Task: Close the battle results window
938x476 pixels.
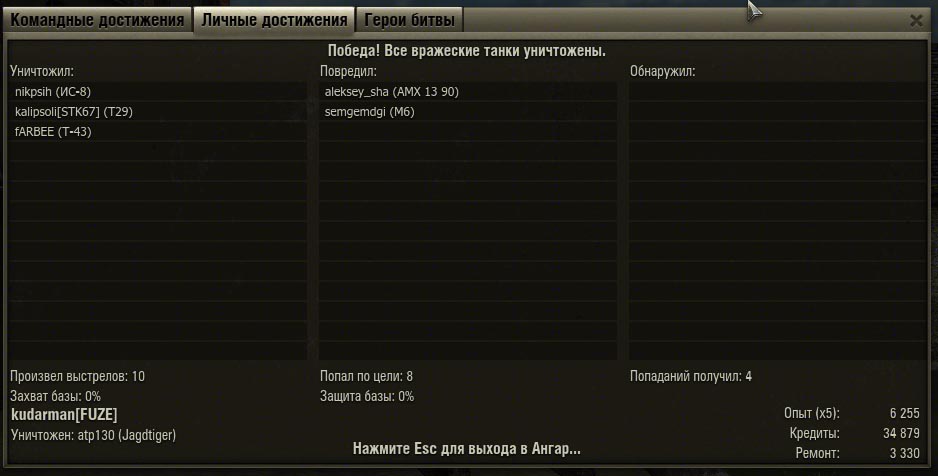Action: (x=916, y=21)
